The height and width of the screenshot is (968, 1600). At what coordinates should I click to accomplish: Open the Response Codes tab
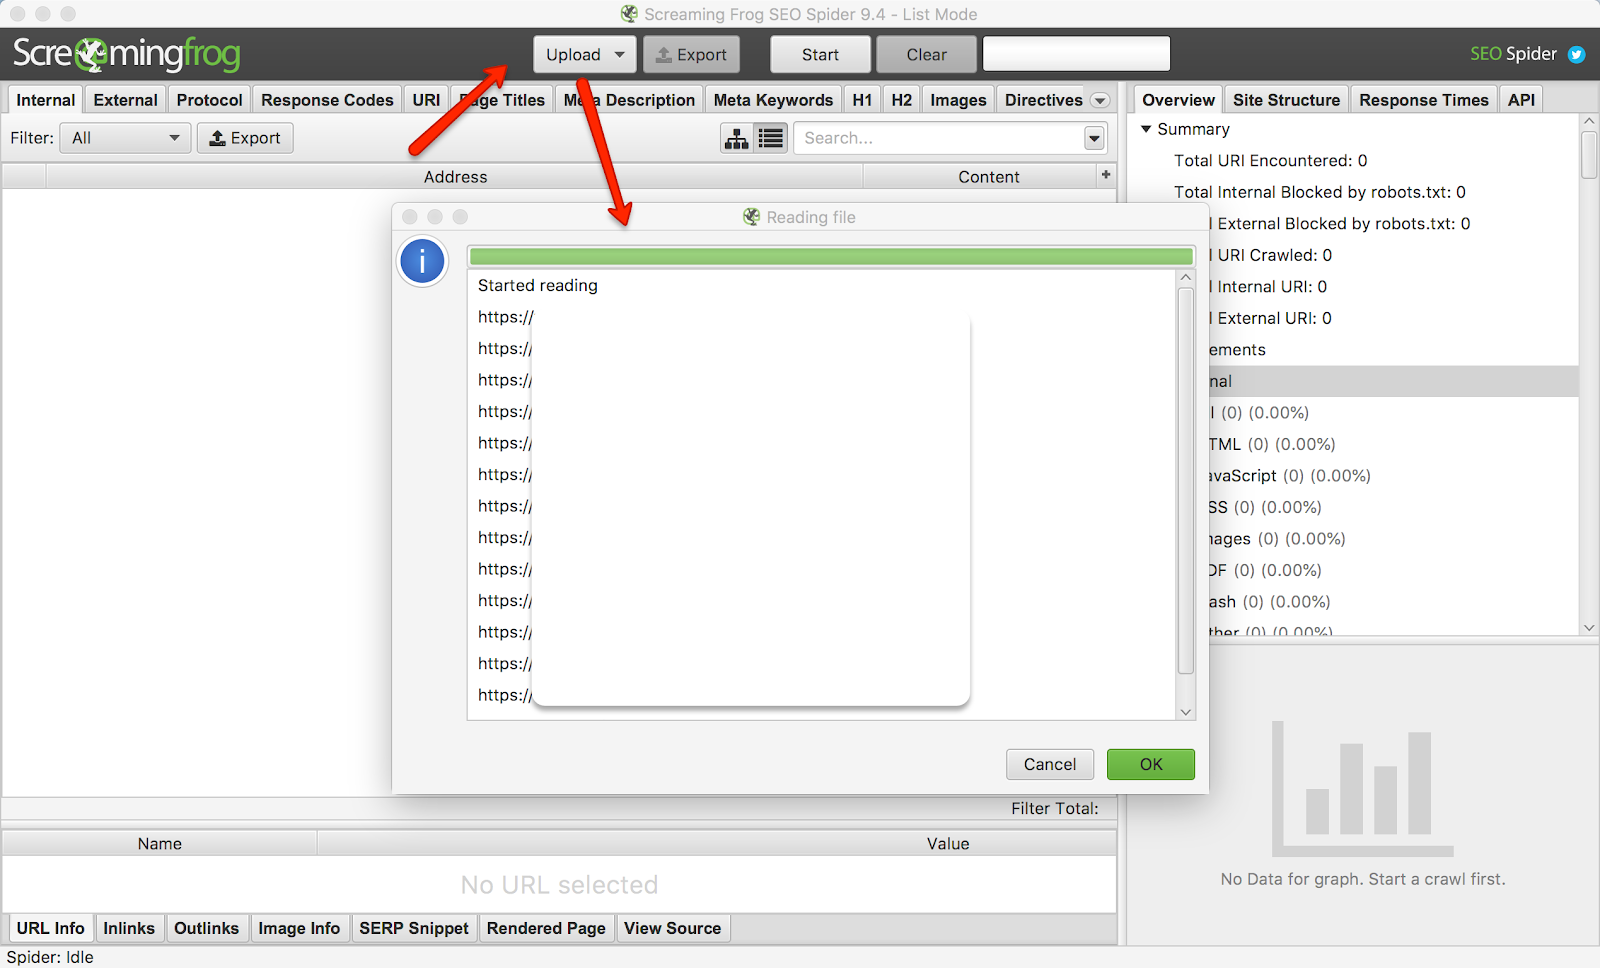(x=327, y=100)
